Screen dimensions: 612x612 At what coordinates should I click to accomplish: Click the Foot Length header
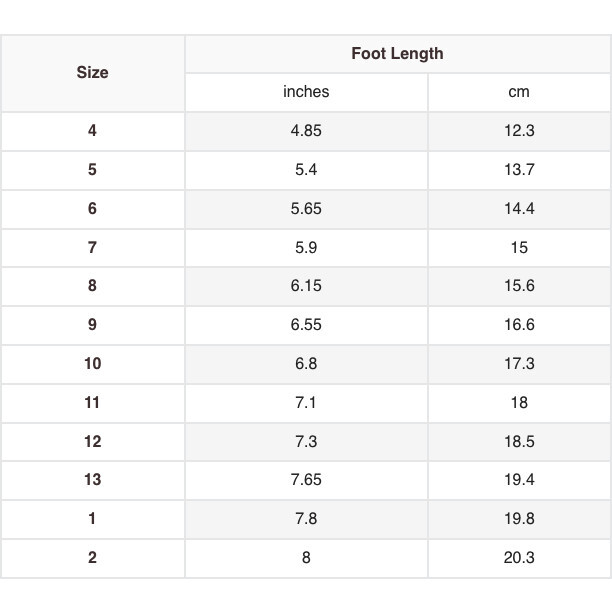397,54
